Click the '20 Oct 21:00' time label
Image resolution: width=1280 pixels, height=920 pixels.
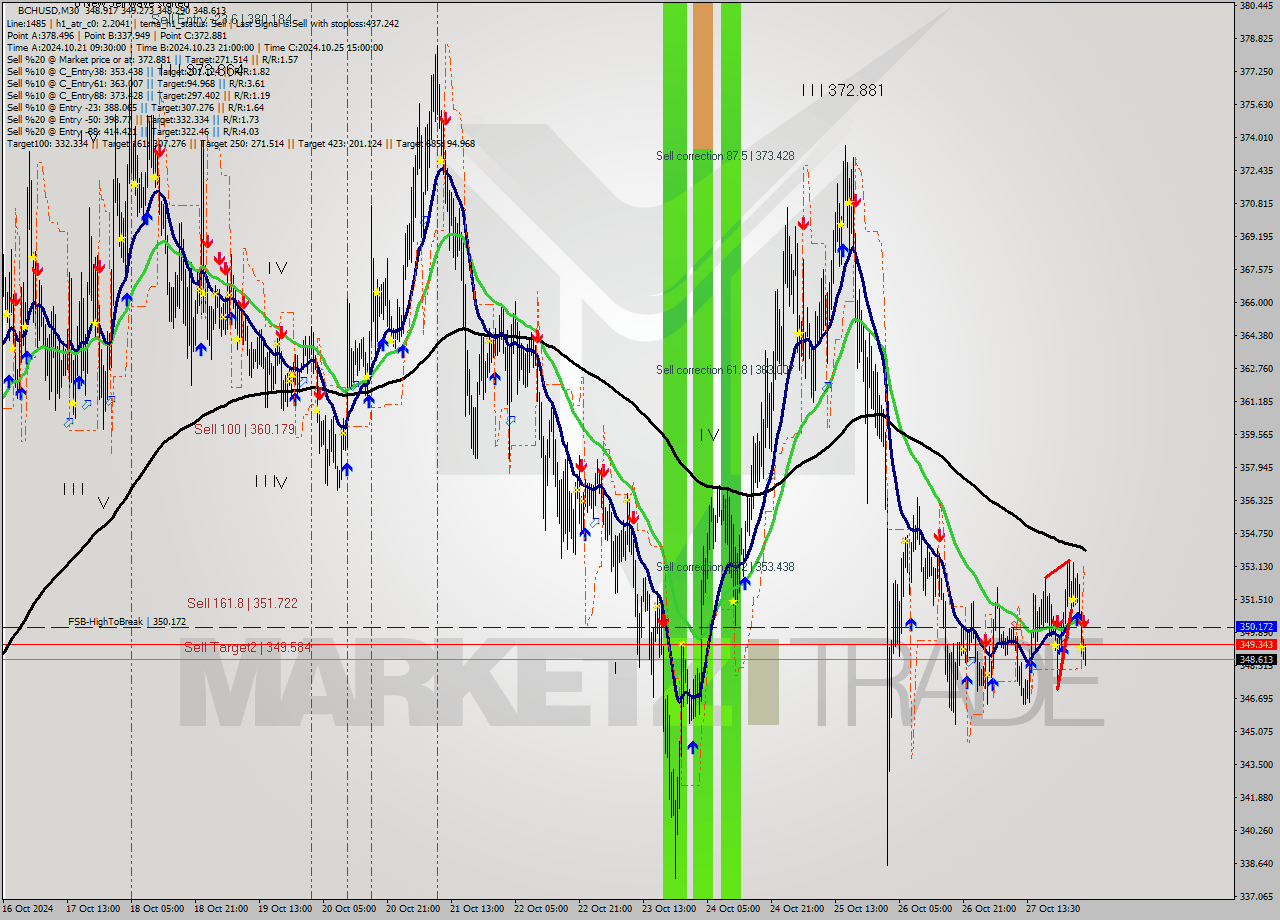coord(413,909)
